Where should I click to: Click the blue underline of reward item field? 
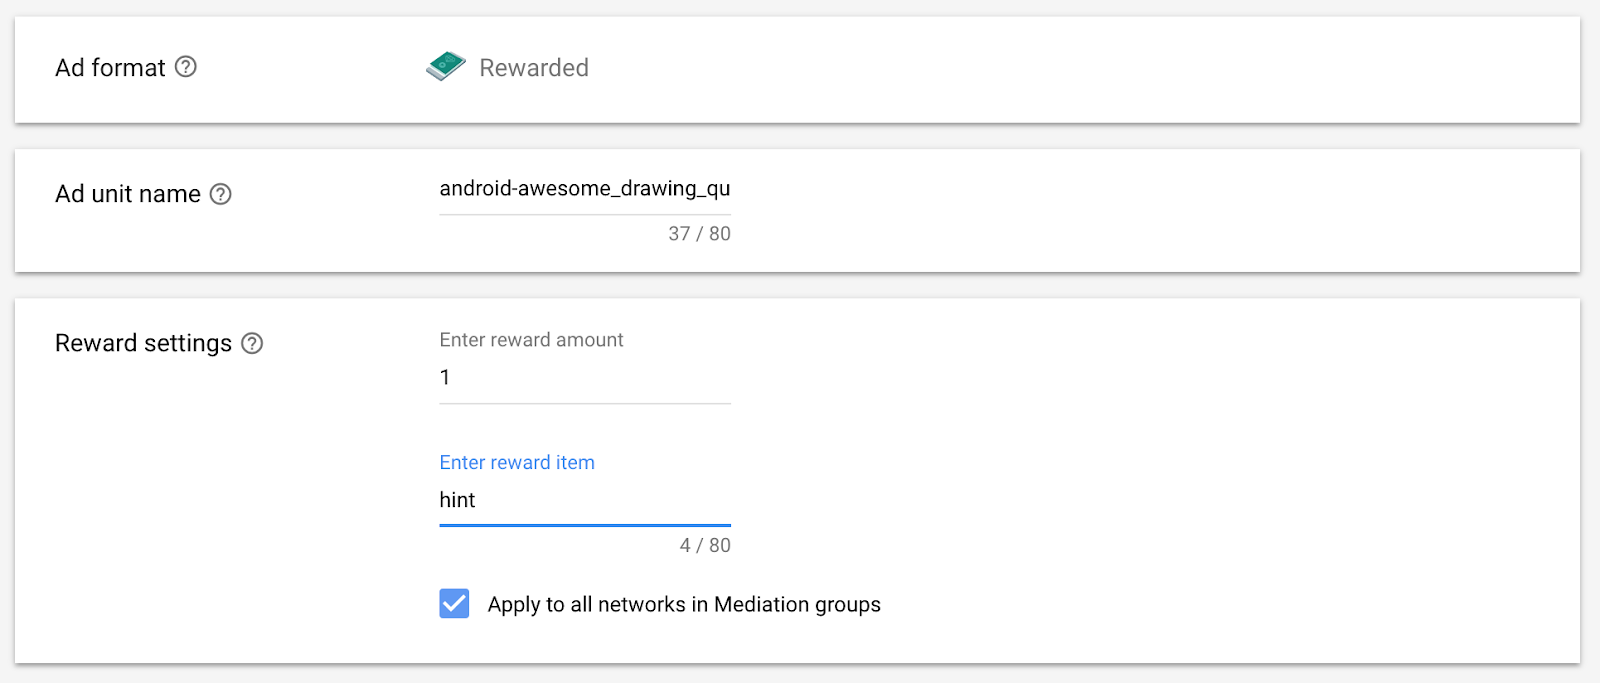[x=585, y=525]
